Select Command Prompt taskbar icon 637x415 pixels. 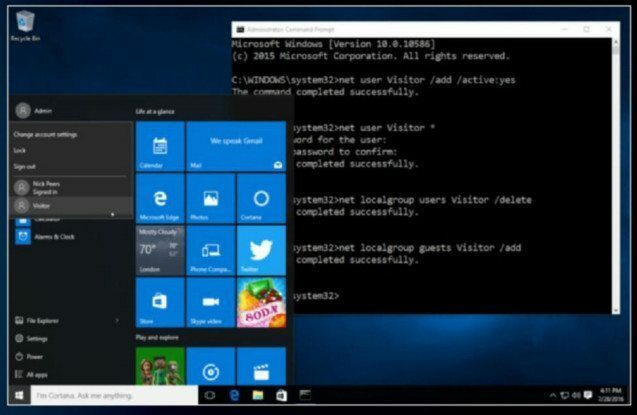(x=305, y=395)
